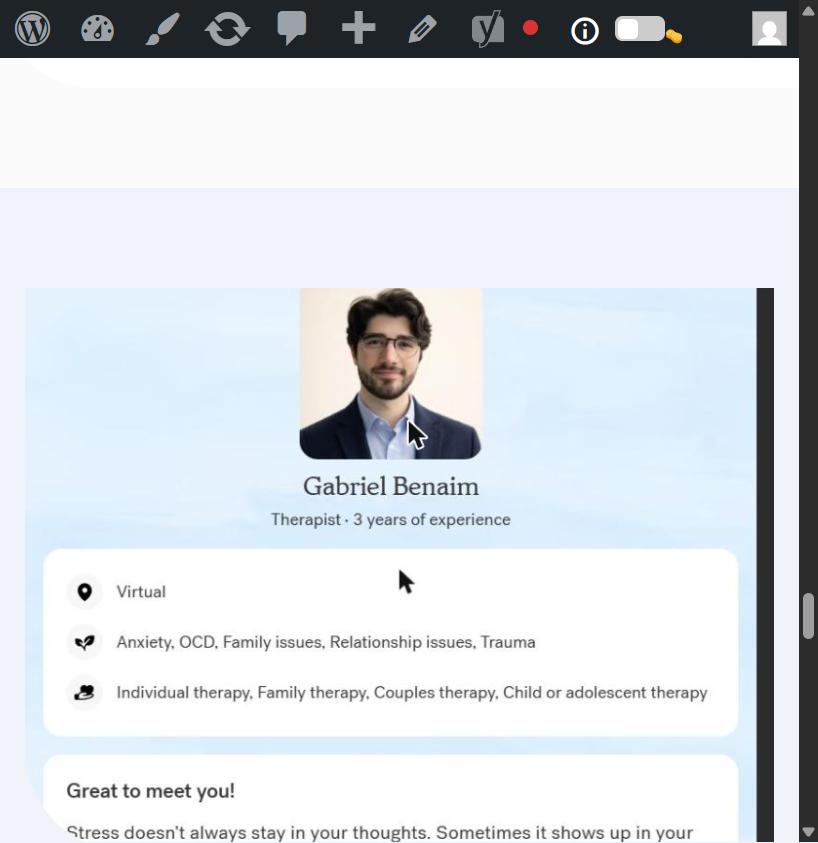Click the scrollbar down arrow
The width and height of the screenshot is (818, 843).
tap(808, 832)
